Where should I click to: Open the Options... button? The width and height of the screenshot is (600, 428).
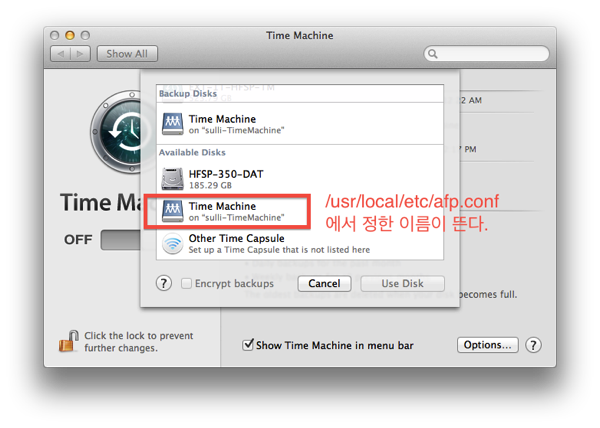[x=488, y=345]
